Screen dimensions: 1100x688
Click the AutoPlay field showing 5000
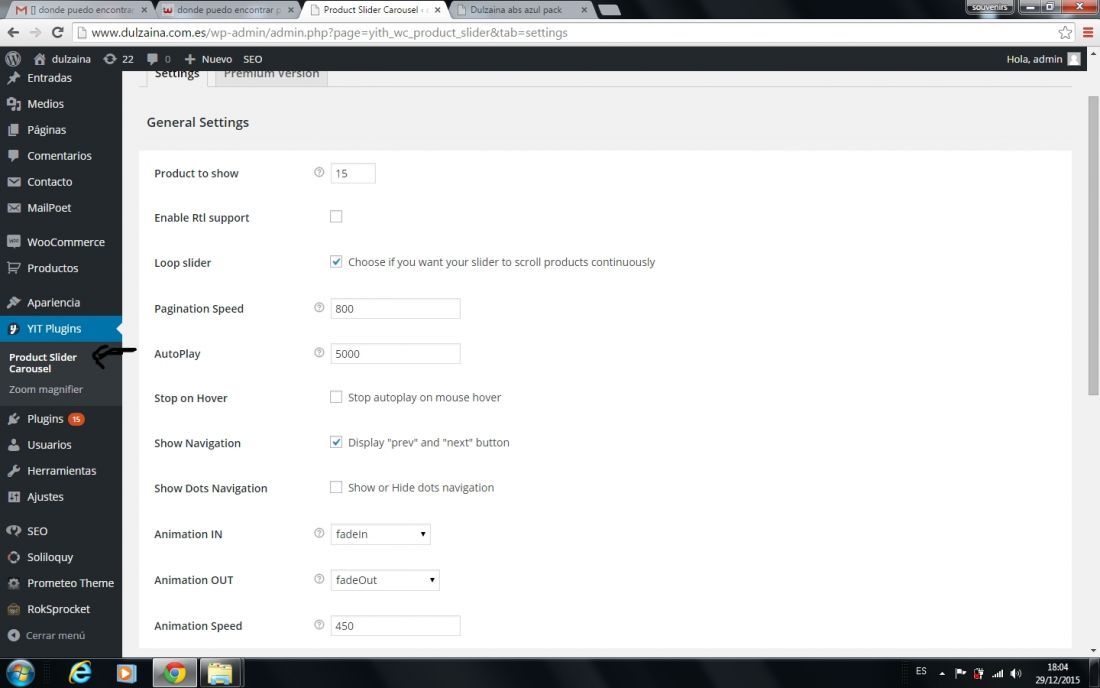(x=396, y=353)
